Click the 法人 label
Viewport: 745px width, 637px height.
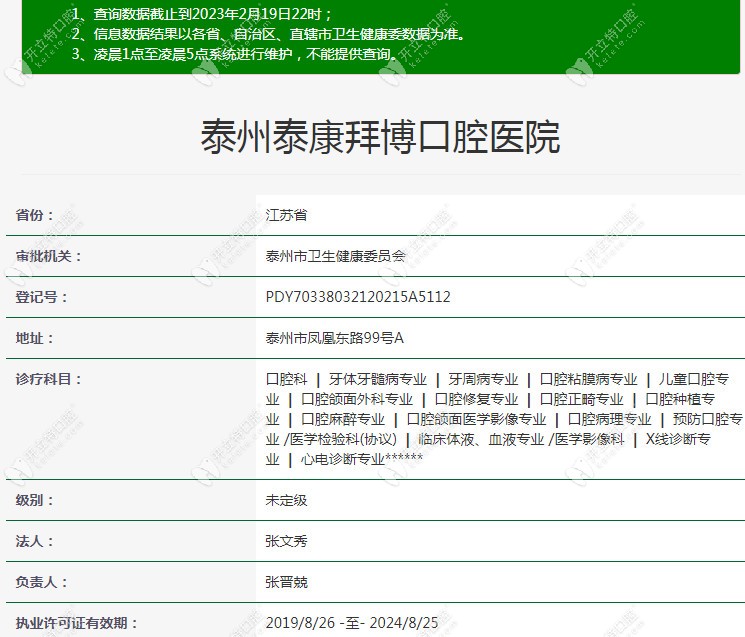(x=35, y=541)
